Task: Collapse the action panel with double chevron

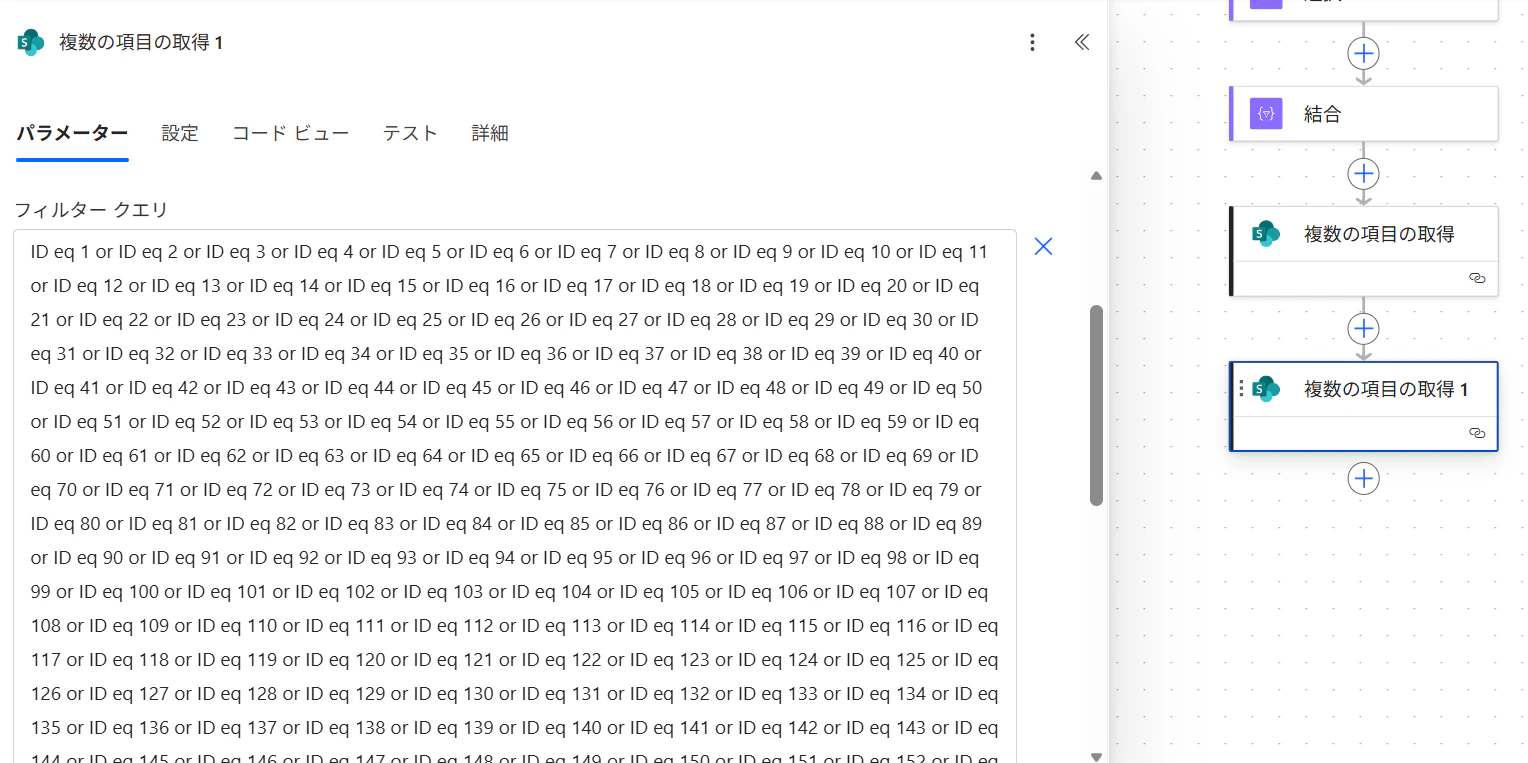Action: (x=1082, y=42)
